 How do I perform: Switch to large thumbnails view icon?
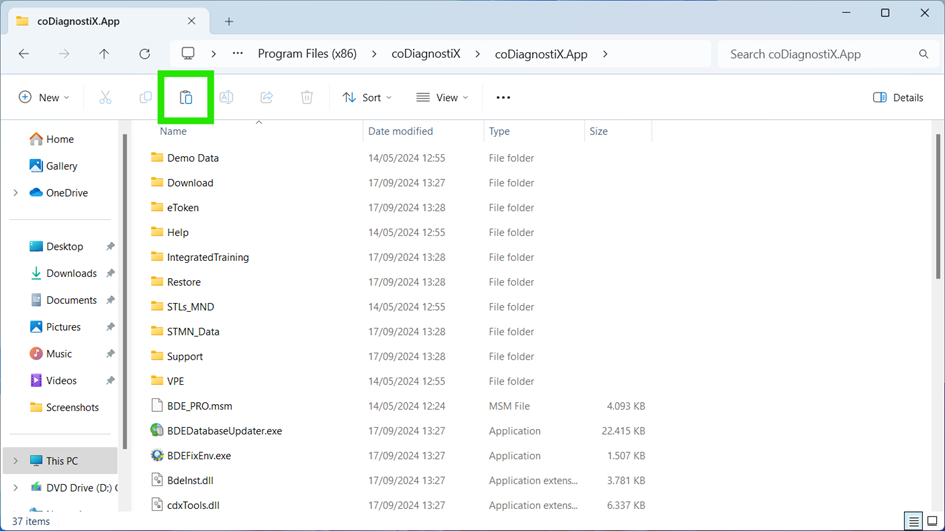click(932, 521)
